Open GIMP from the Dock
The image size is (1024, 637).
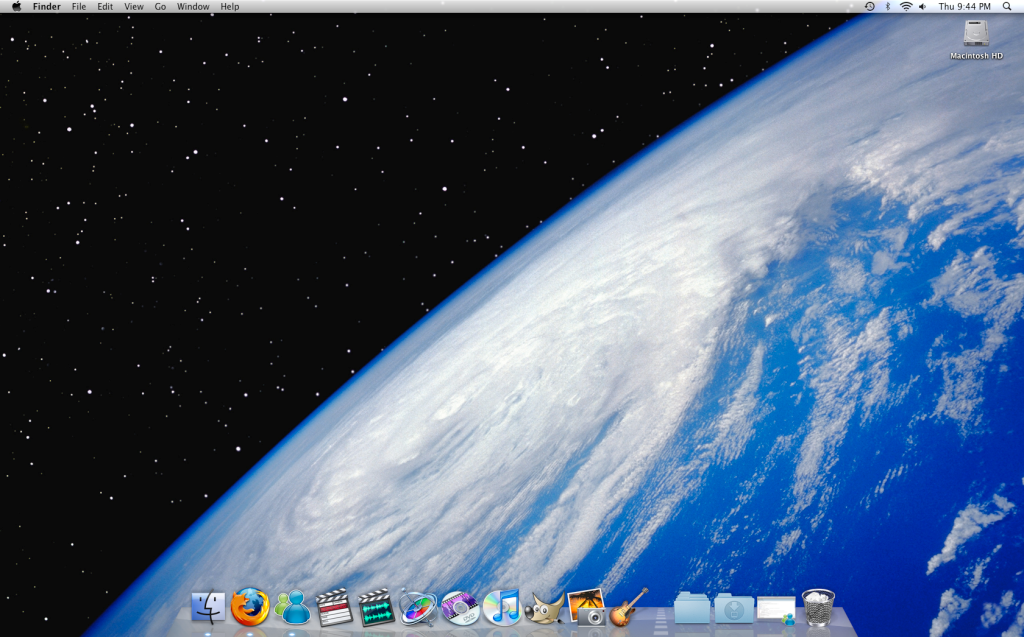tap(544, 608)
